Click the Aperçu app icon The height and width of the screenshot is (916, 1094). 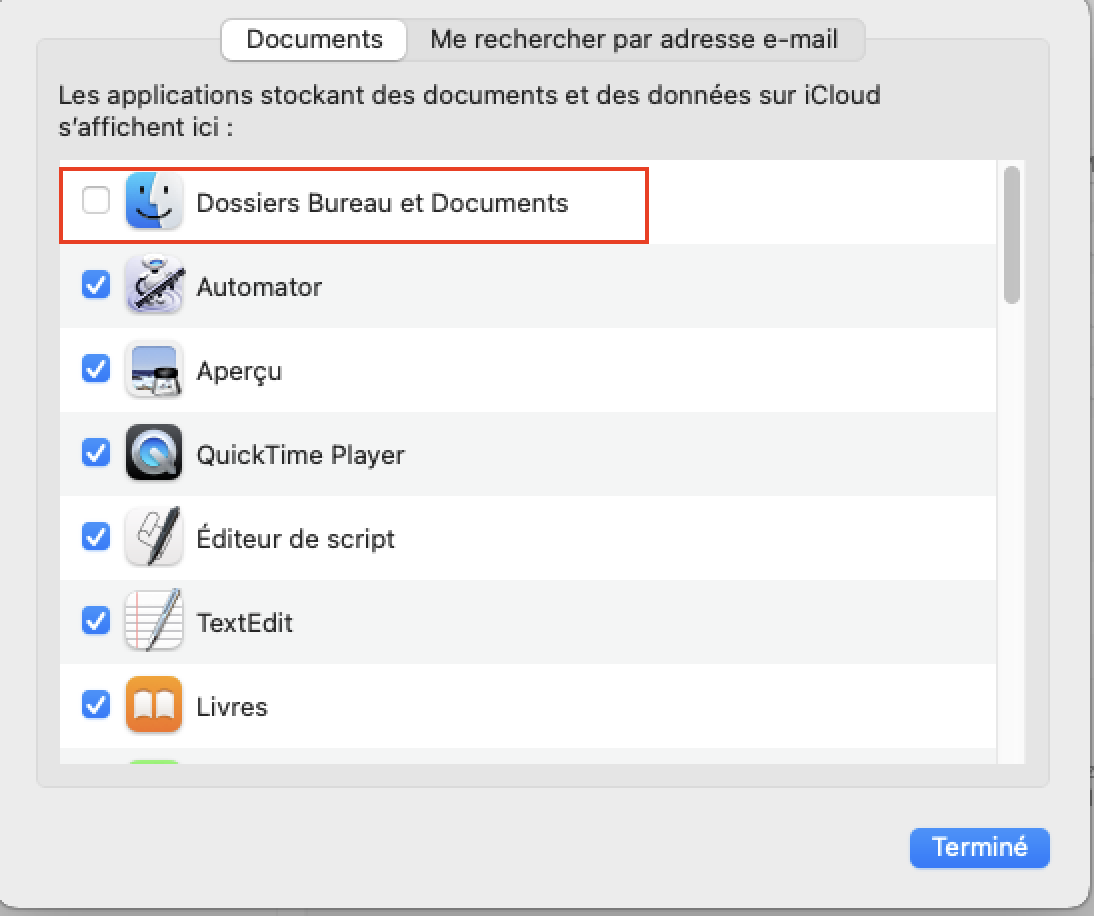point(154,370)
